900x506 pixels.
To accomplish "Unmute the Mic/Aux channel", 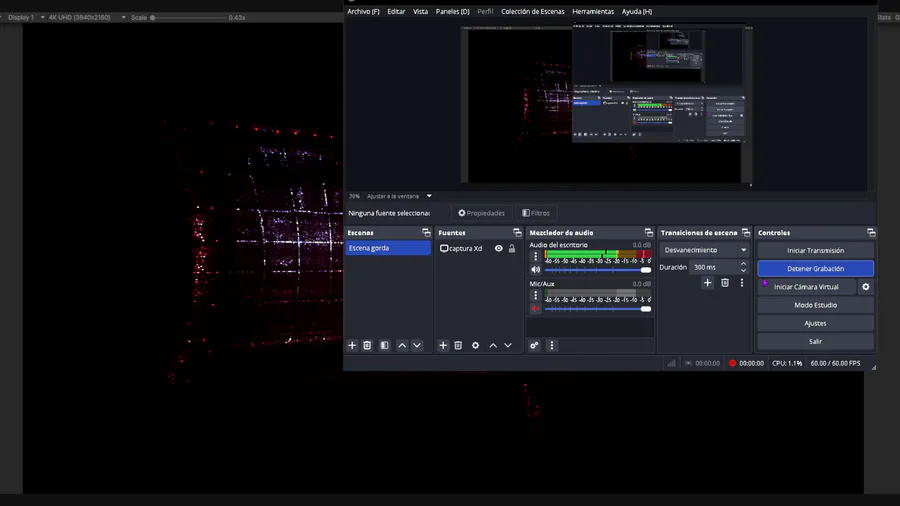I will tap(535, 309).
